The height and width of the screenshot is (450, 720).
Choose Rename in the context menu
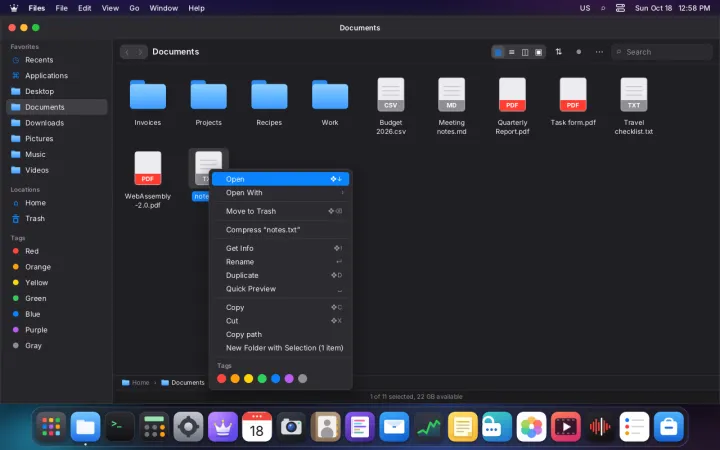coord(281,262)
